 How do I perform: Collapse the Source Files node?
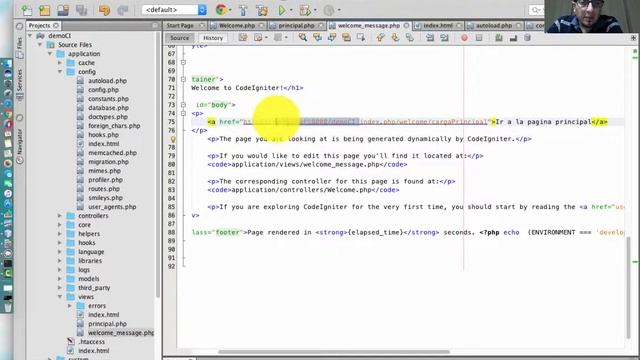coord(40,45)
